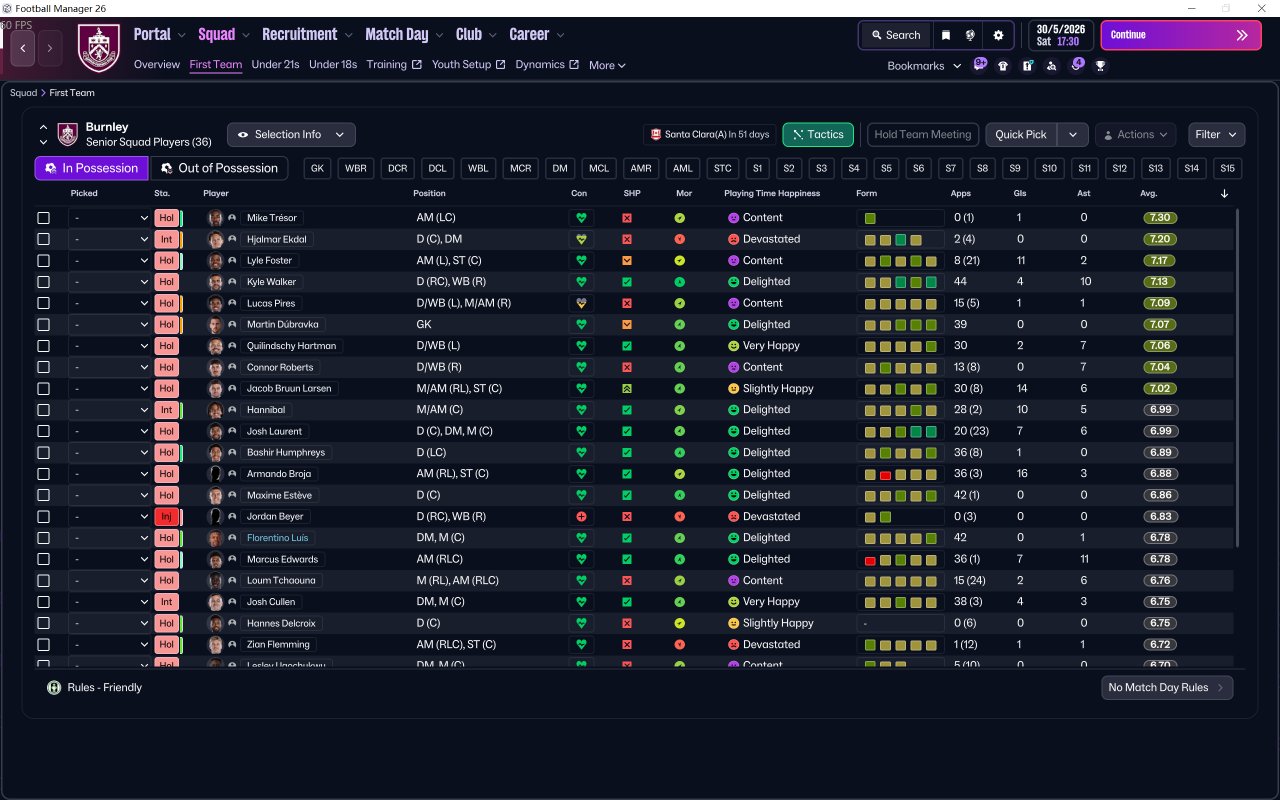The width and height of the screenshot is (1280, 800).
Task: Click the Rules - Friendly icon
Action: (54, 688)
